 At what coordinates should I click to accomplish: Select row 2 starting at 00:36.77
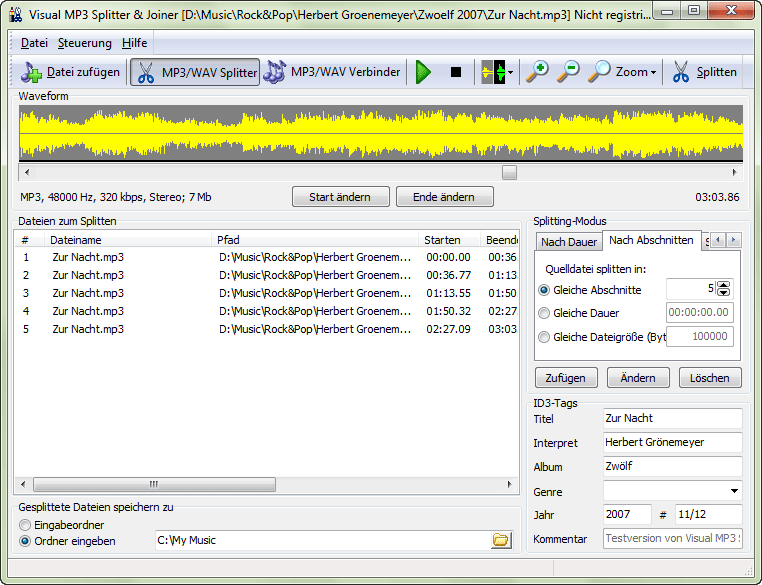click(x=267, y=275)
